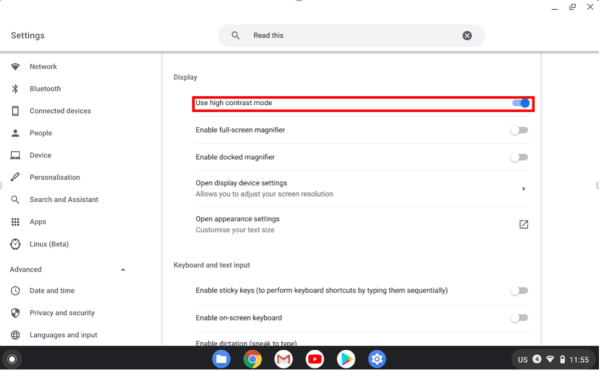Viewport: 600px width, 371px height.
Task: Click Customise your text size description
Action: tap(235, 230)
